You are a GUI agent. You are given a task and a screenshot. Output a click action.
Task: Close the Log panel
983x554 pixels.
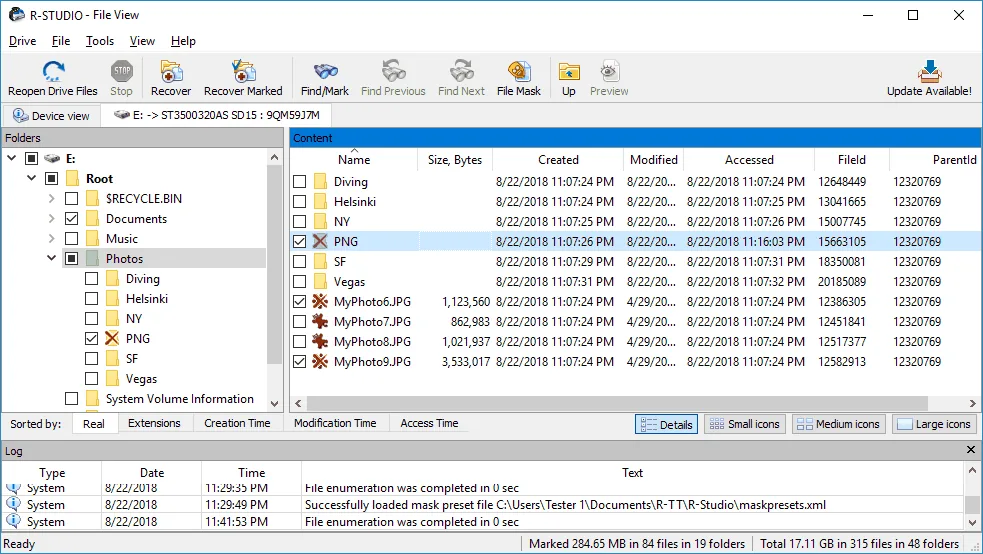tap(970, 450)
